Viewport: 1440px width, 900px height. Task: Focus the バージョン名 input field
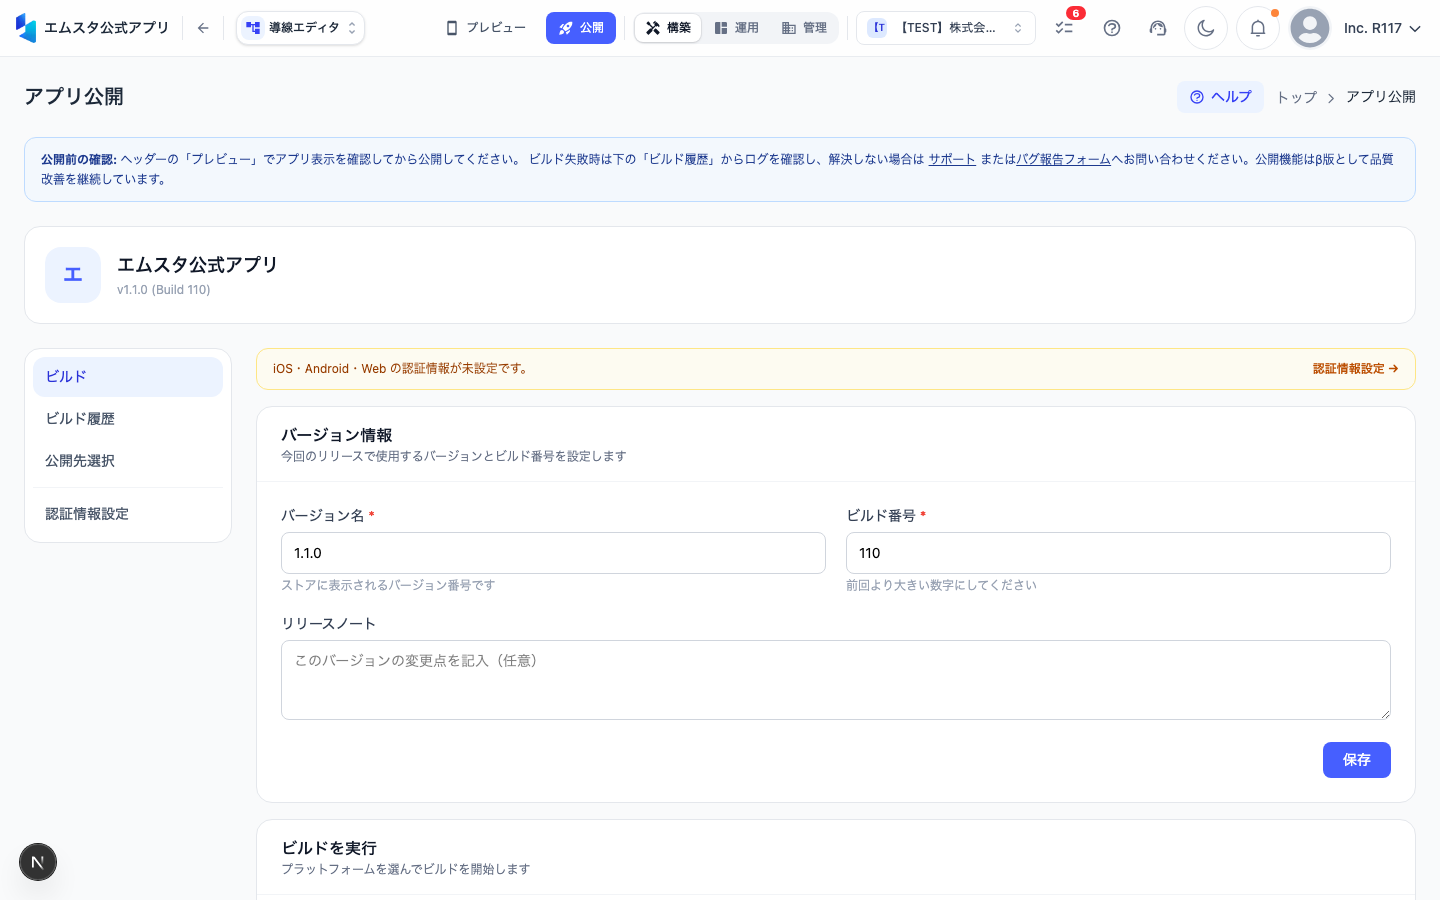coord(553,553)
